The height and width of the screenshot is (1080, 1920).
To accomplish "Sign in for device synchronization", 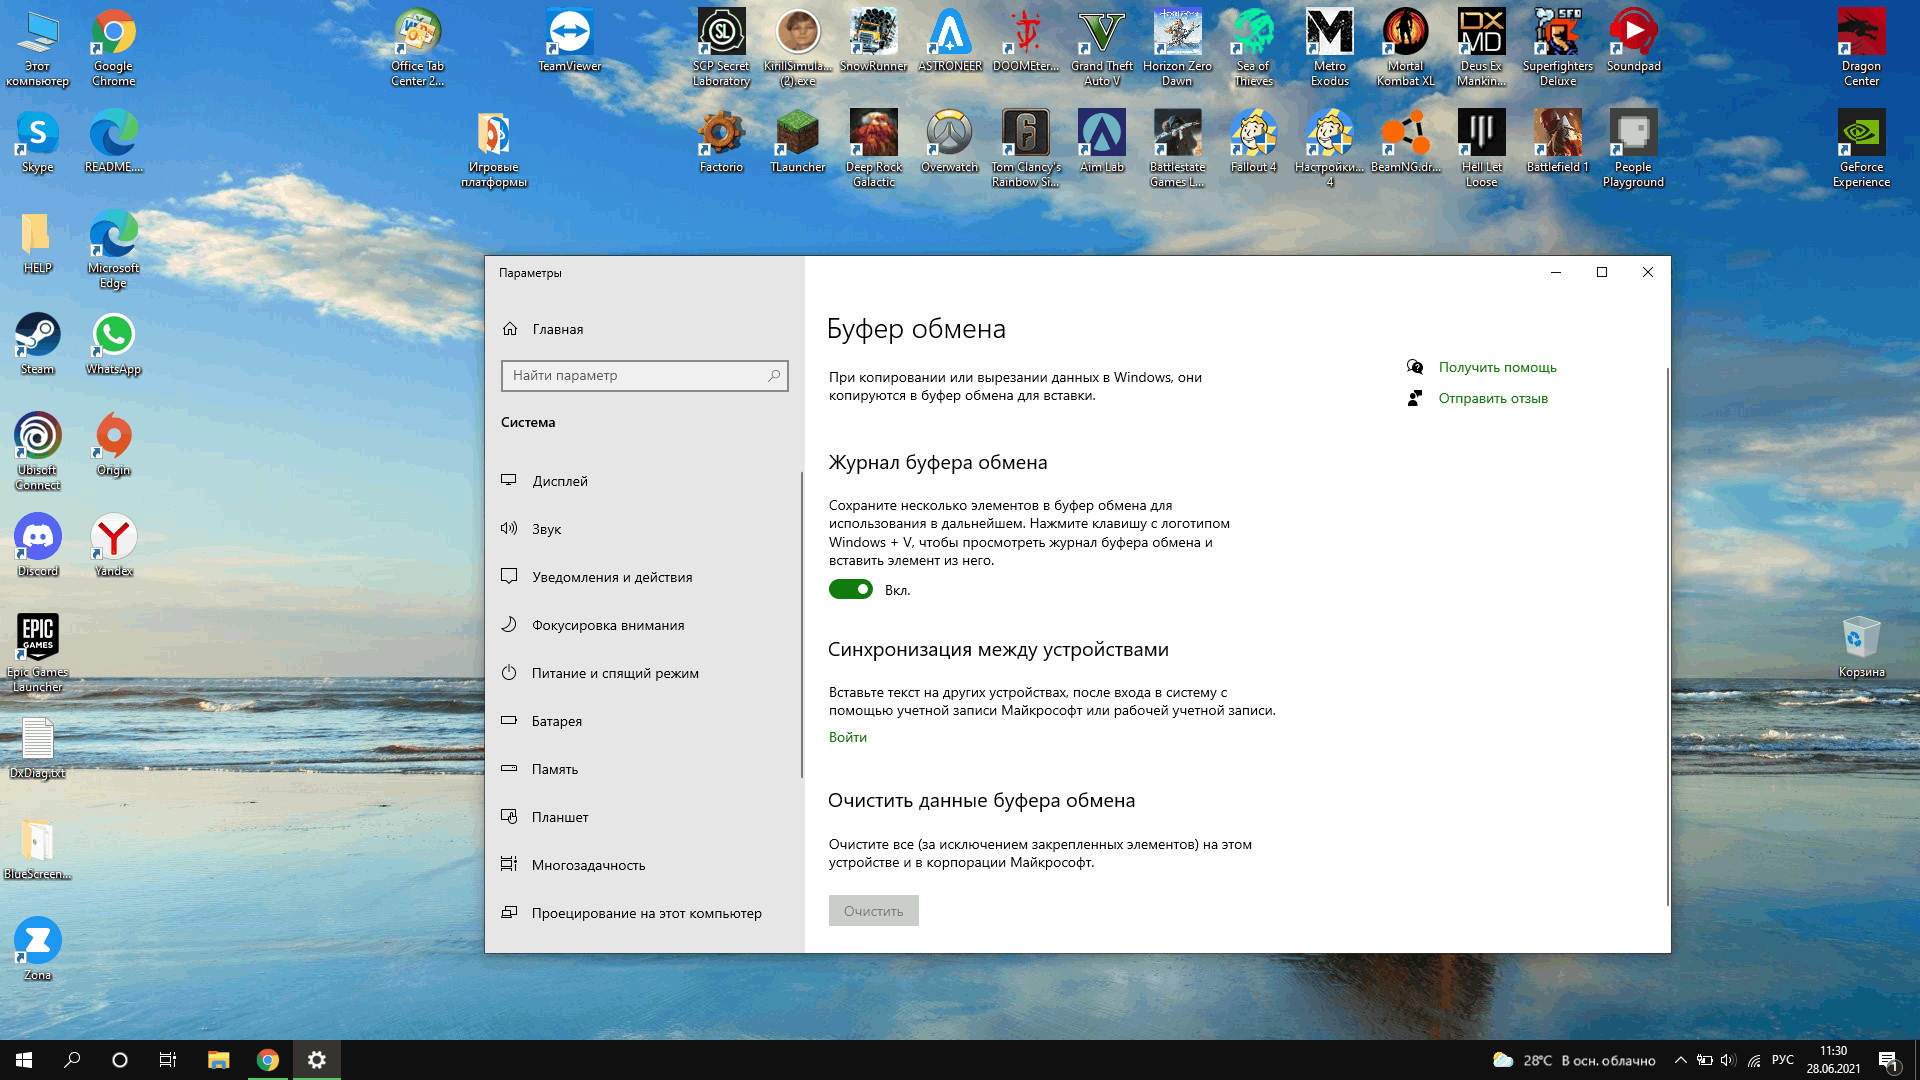I will (x=847, y=736).
